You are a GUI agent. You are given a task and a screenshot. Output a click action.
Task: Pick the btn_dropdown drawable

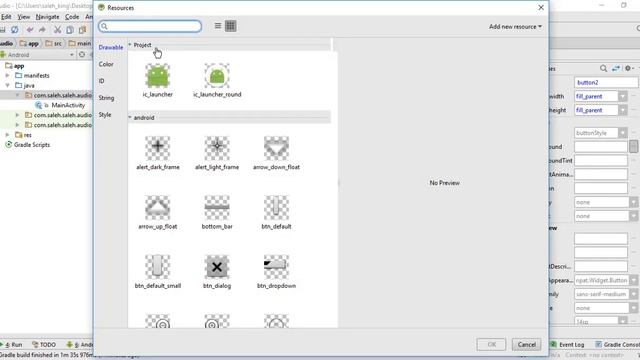point(276,272)
